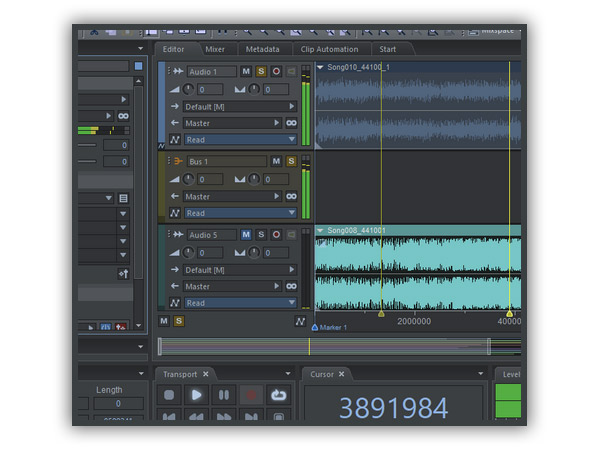
Task: Open Bus 1 output Master selector
Action: [232, 197]
